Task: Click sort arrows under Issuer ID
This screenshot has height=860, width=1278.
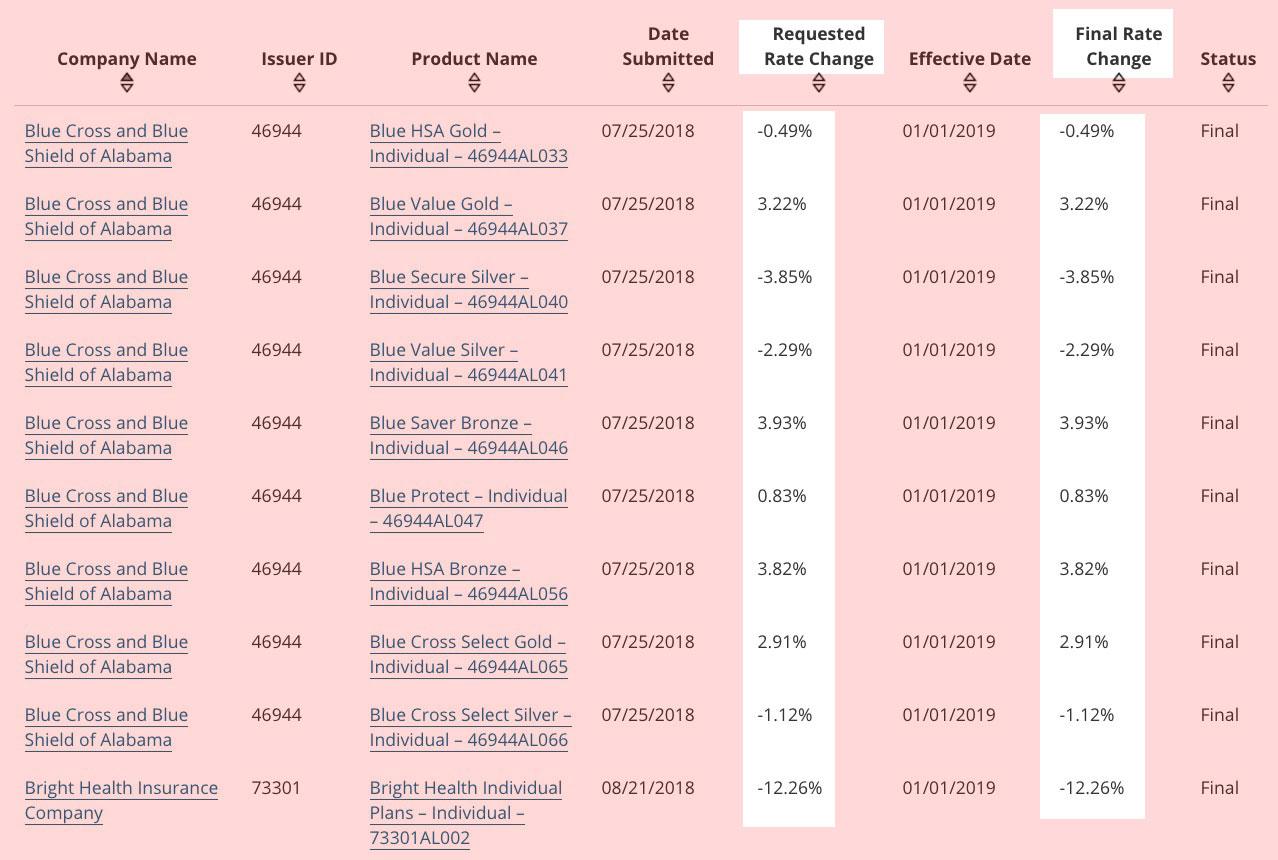Action: (x=299, y=84)
